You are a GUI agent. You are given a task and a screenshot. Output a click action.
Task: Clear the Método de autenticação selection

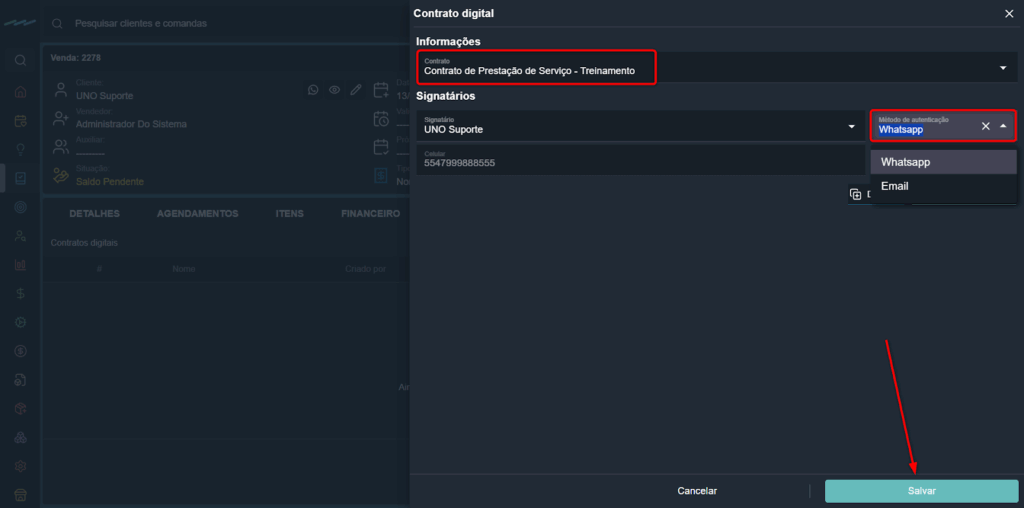click(985, 126)
